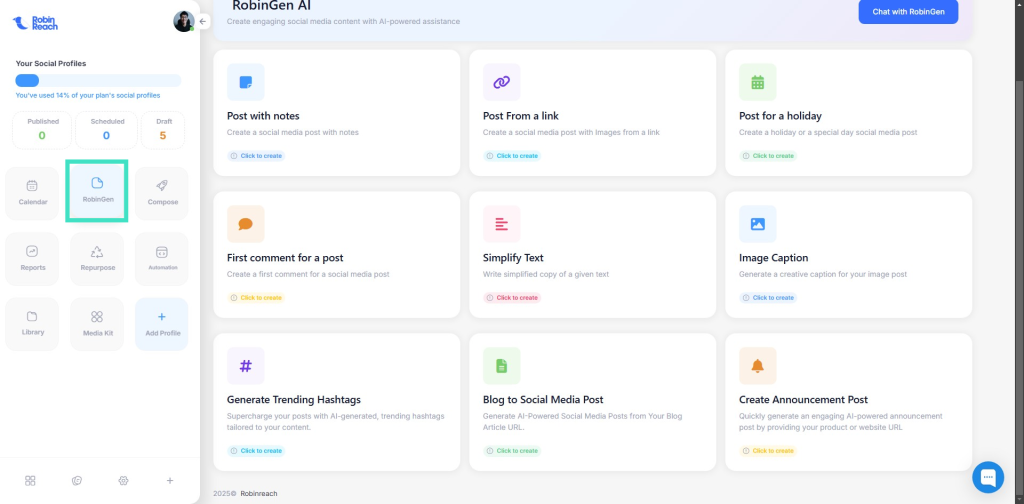
Task: Click the Scheduled count box
Action: coord(106,130)
